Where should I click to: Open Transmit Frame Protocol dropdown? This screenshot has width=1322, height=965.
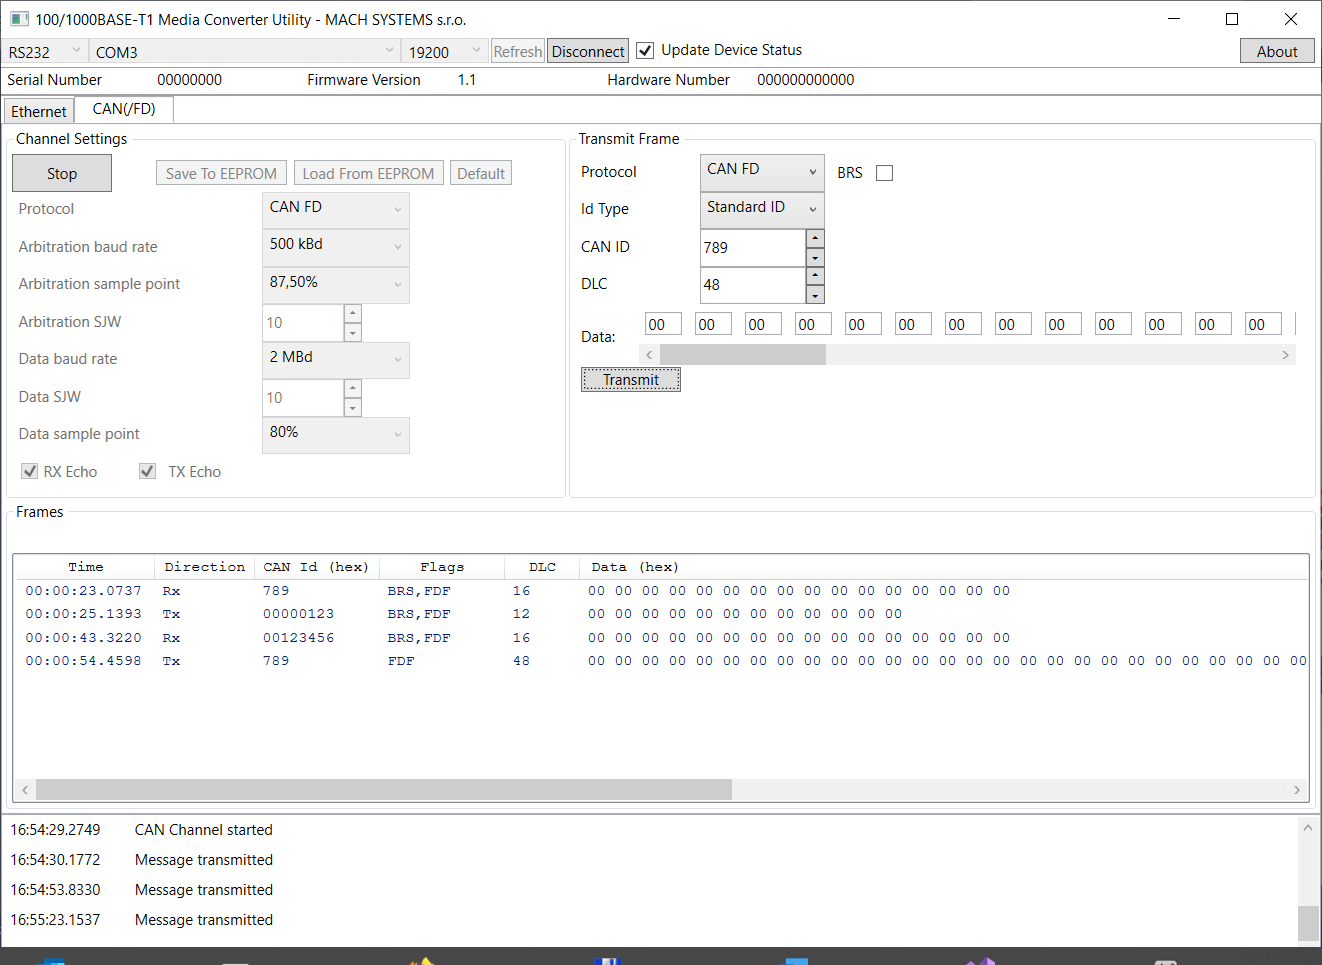coord(762,172)
